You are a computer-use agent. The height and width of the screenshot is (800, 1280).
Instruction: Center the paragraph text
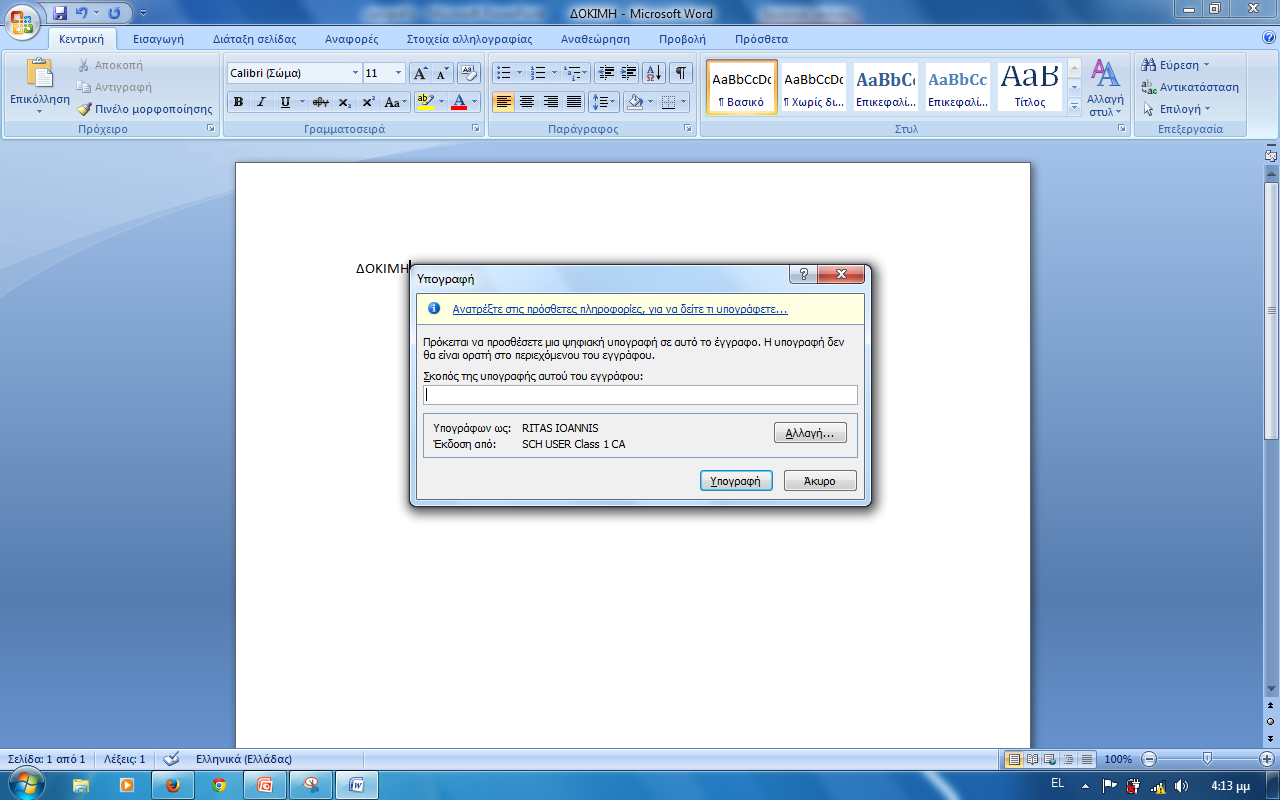pyautogui.click(x=526, y=102)
